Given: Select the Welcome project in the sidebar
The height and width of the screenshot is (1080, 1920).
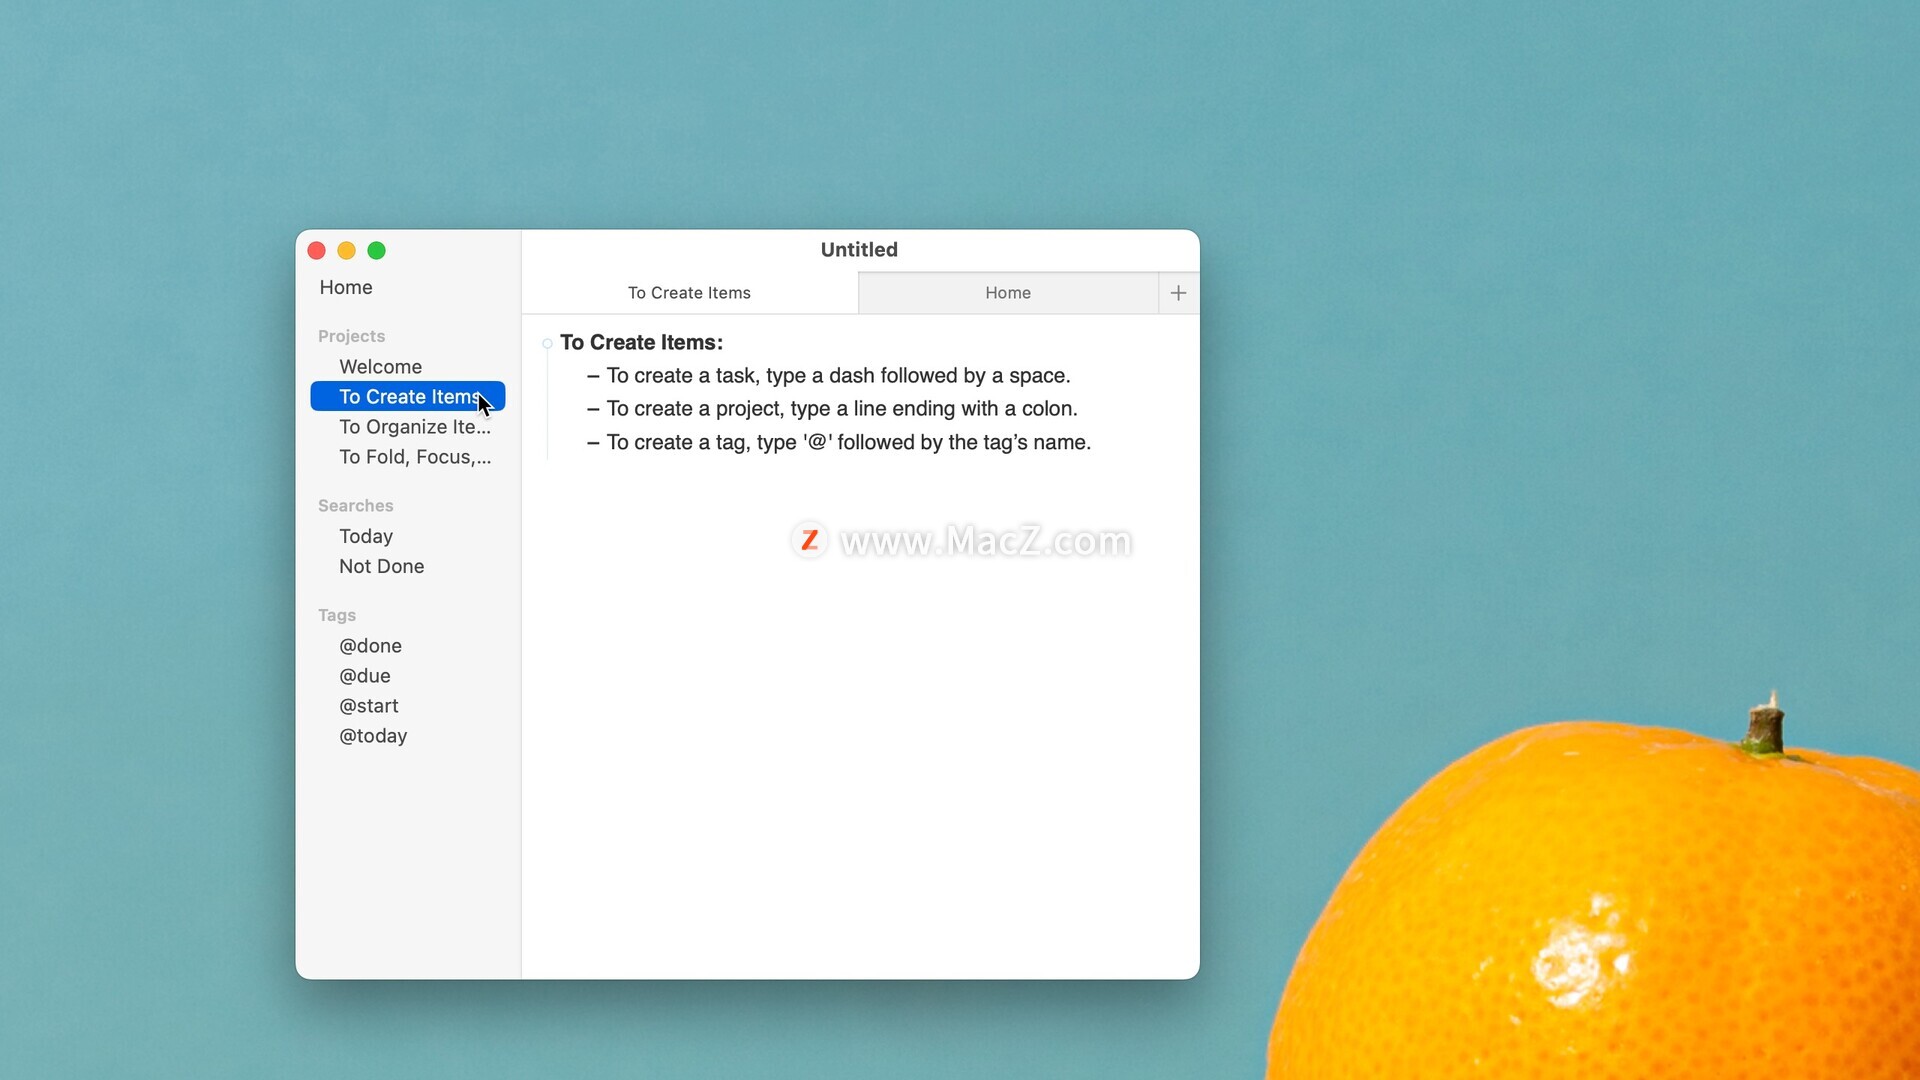Looking at the screenshot, I should tap(380, 367).
